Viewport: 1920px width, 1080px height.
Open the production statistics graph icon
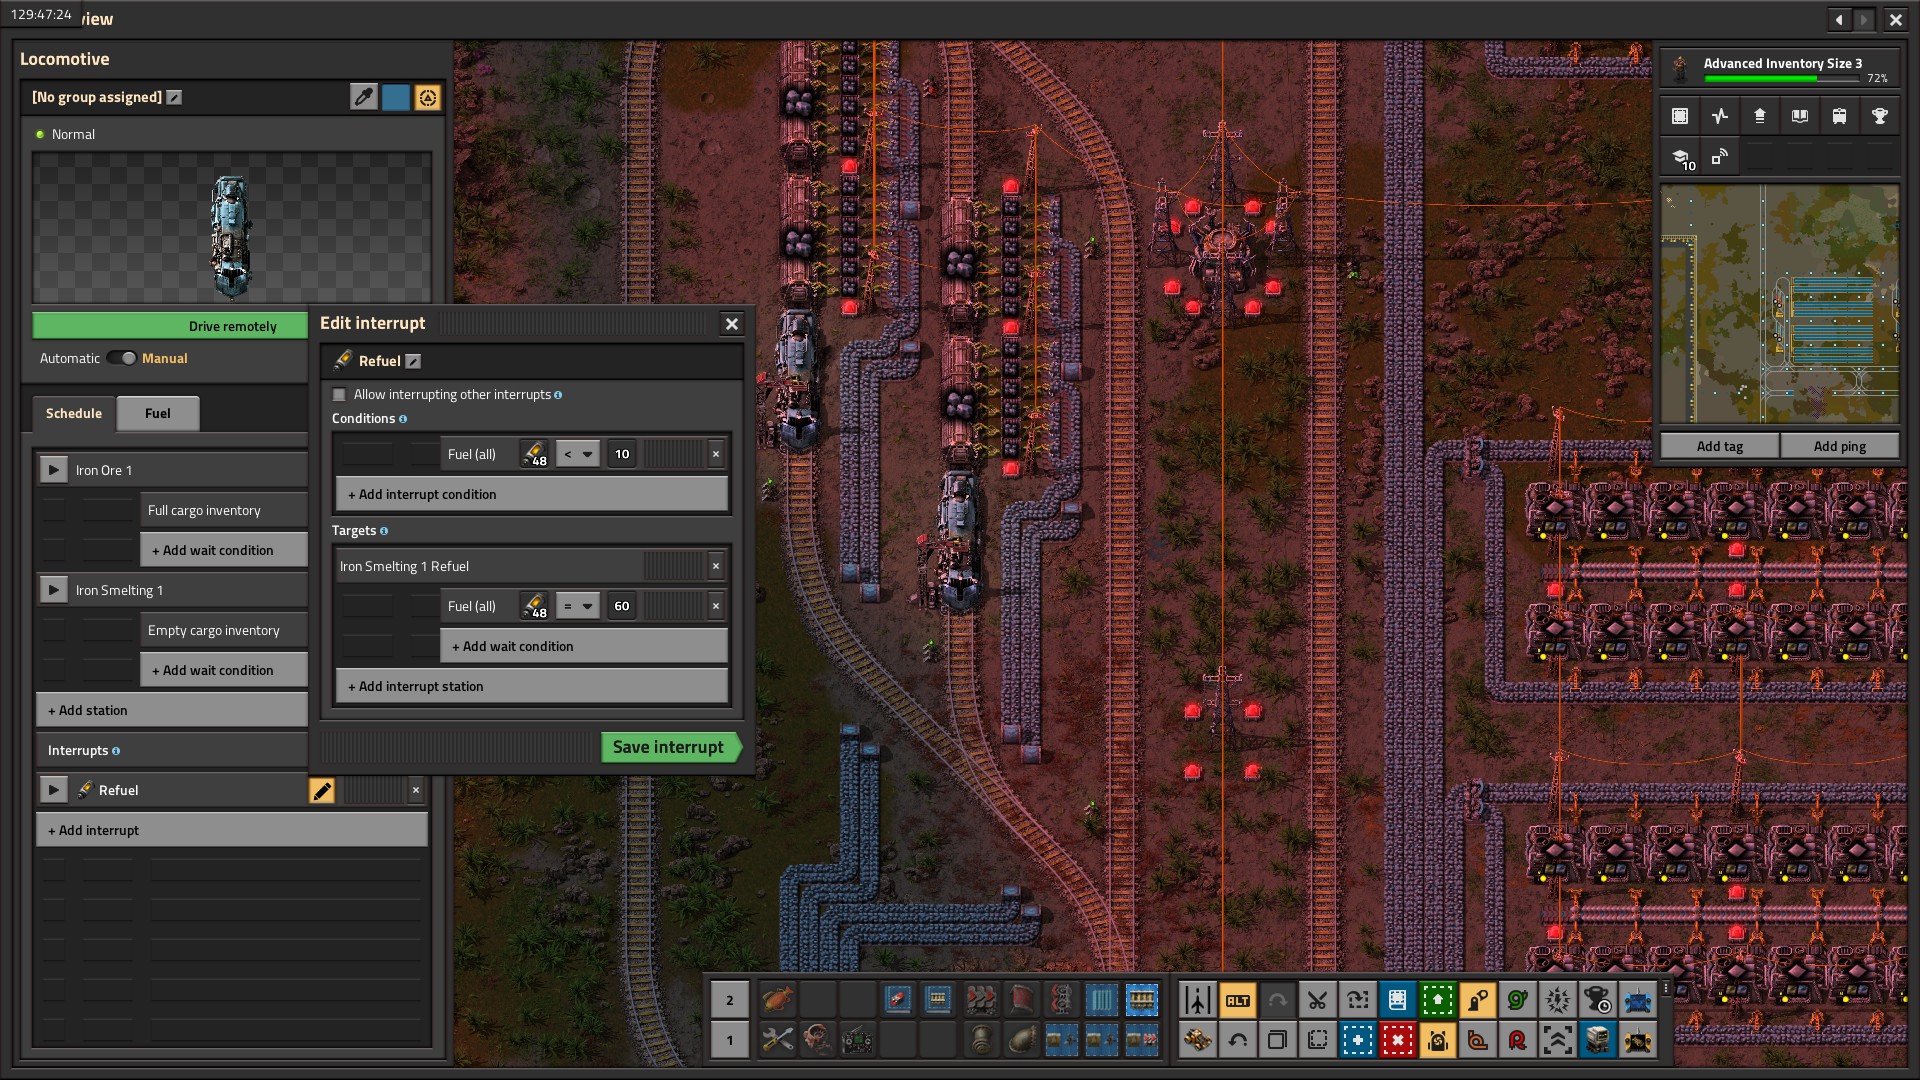pos(1720,116)
